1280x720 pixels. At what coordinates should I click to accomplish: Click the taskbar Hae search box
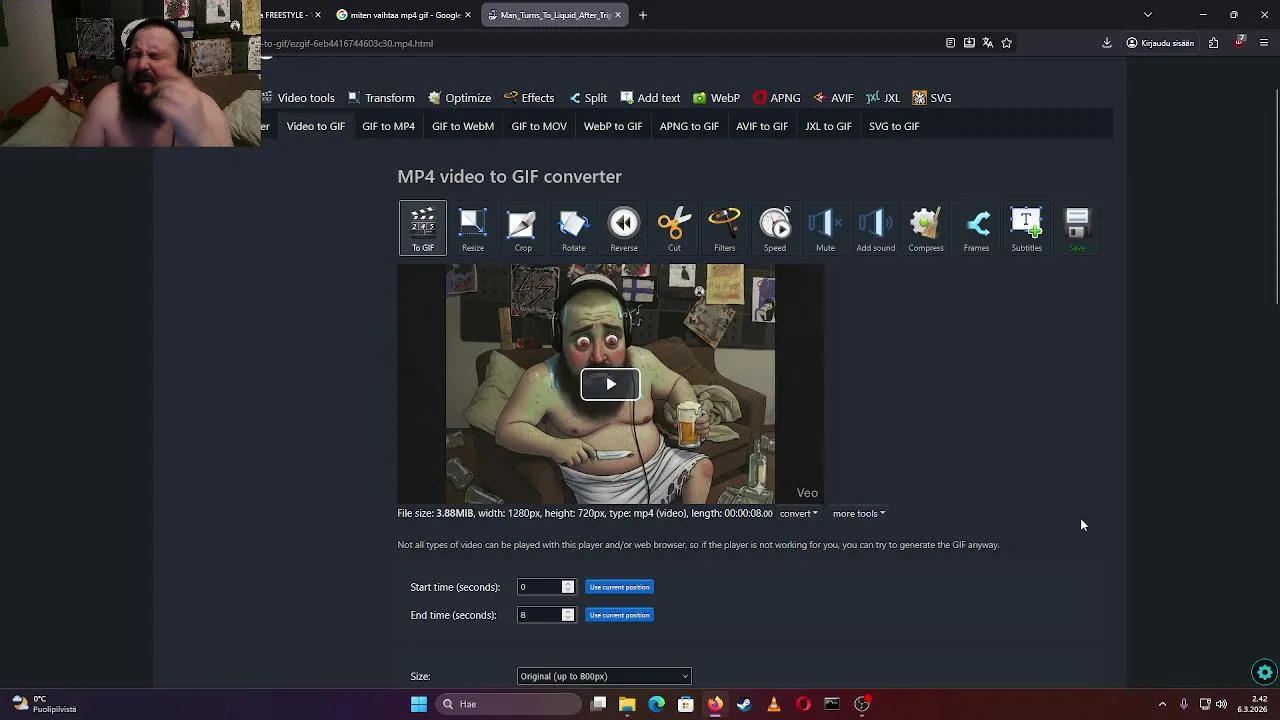508,704
